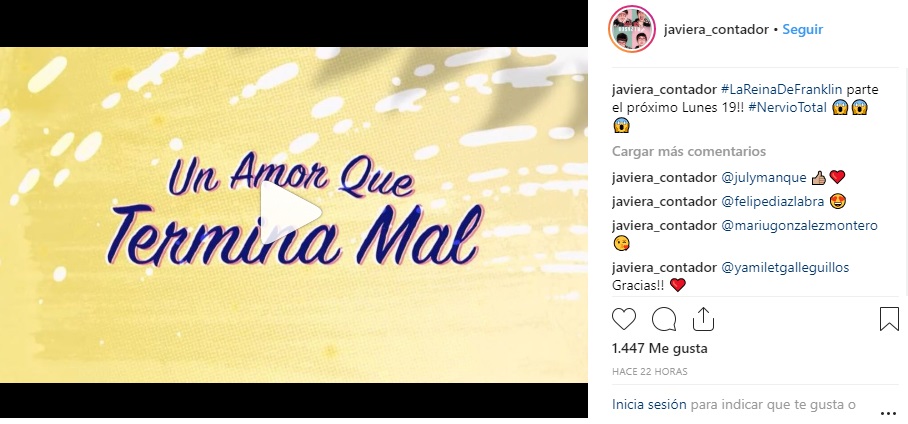Open javiera_contador username in header
The width and height of the screenshot is (908, 424).
pyautogui.click(x=716, y=30)
